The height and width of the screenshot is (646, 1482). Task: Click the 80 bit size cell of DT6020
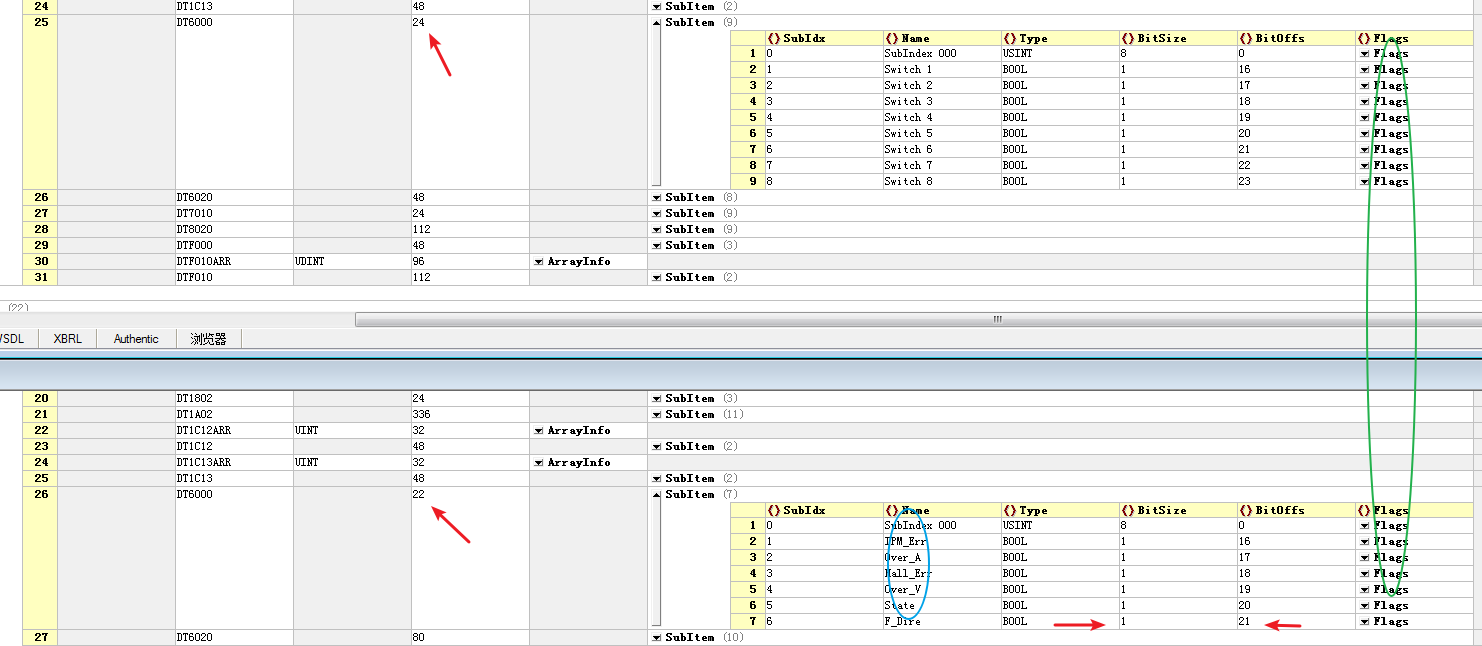470,638
